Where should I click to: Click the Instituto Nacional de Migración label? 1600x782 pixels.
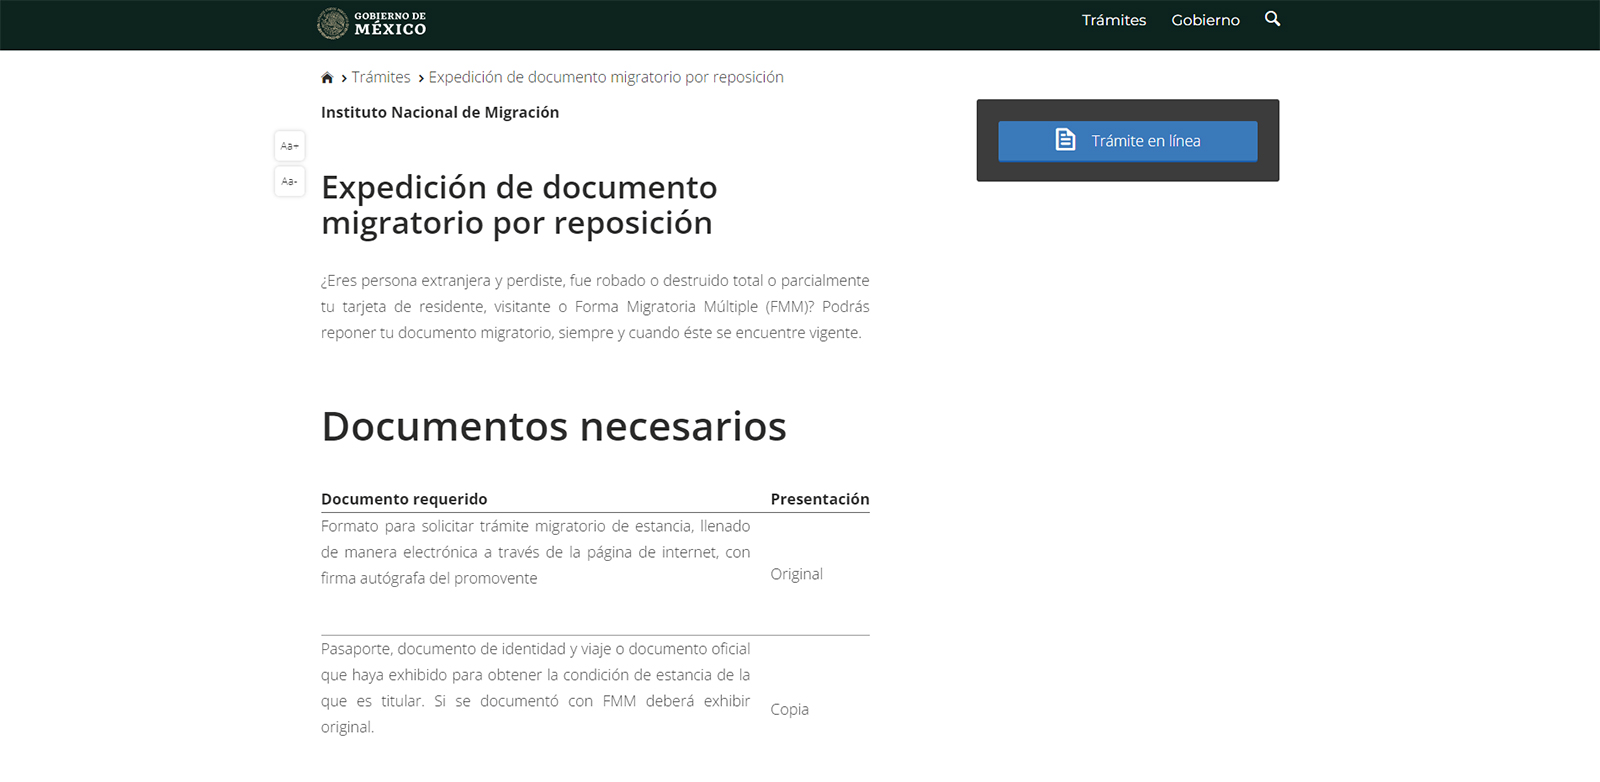click(440, 112)
